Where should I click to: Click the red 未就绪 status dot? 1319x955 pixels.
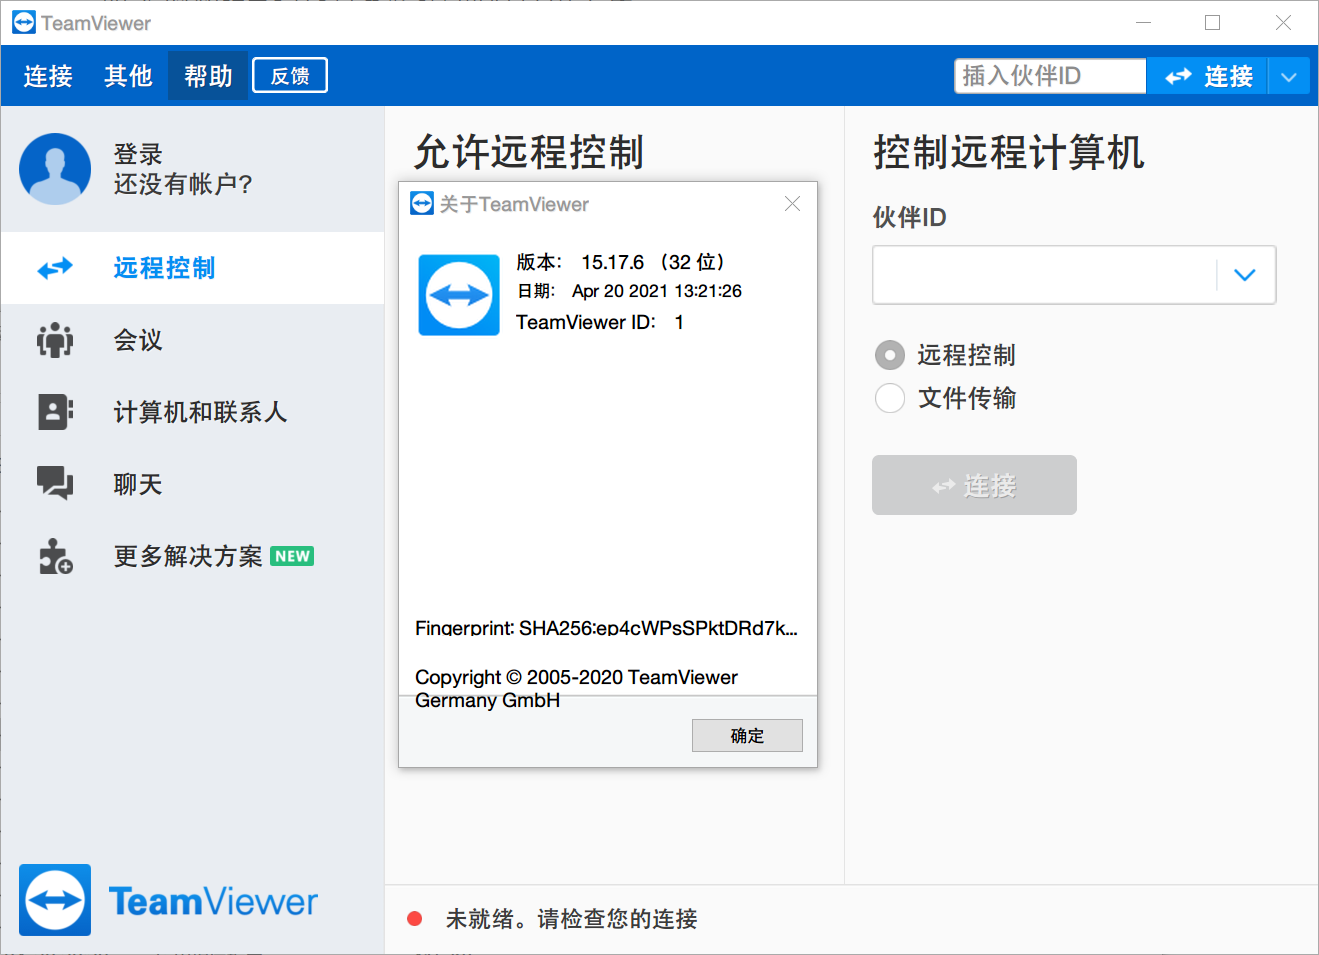pos(415,916)
